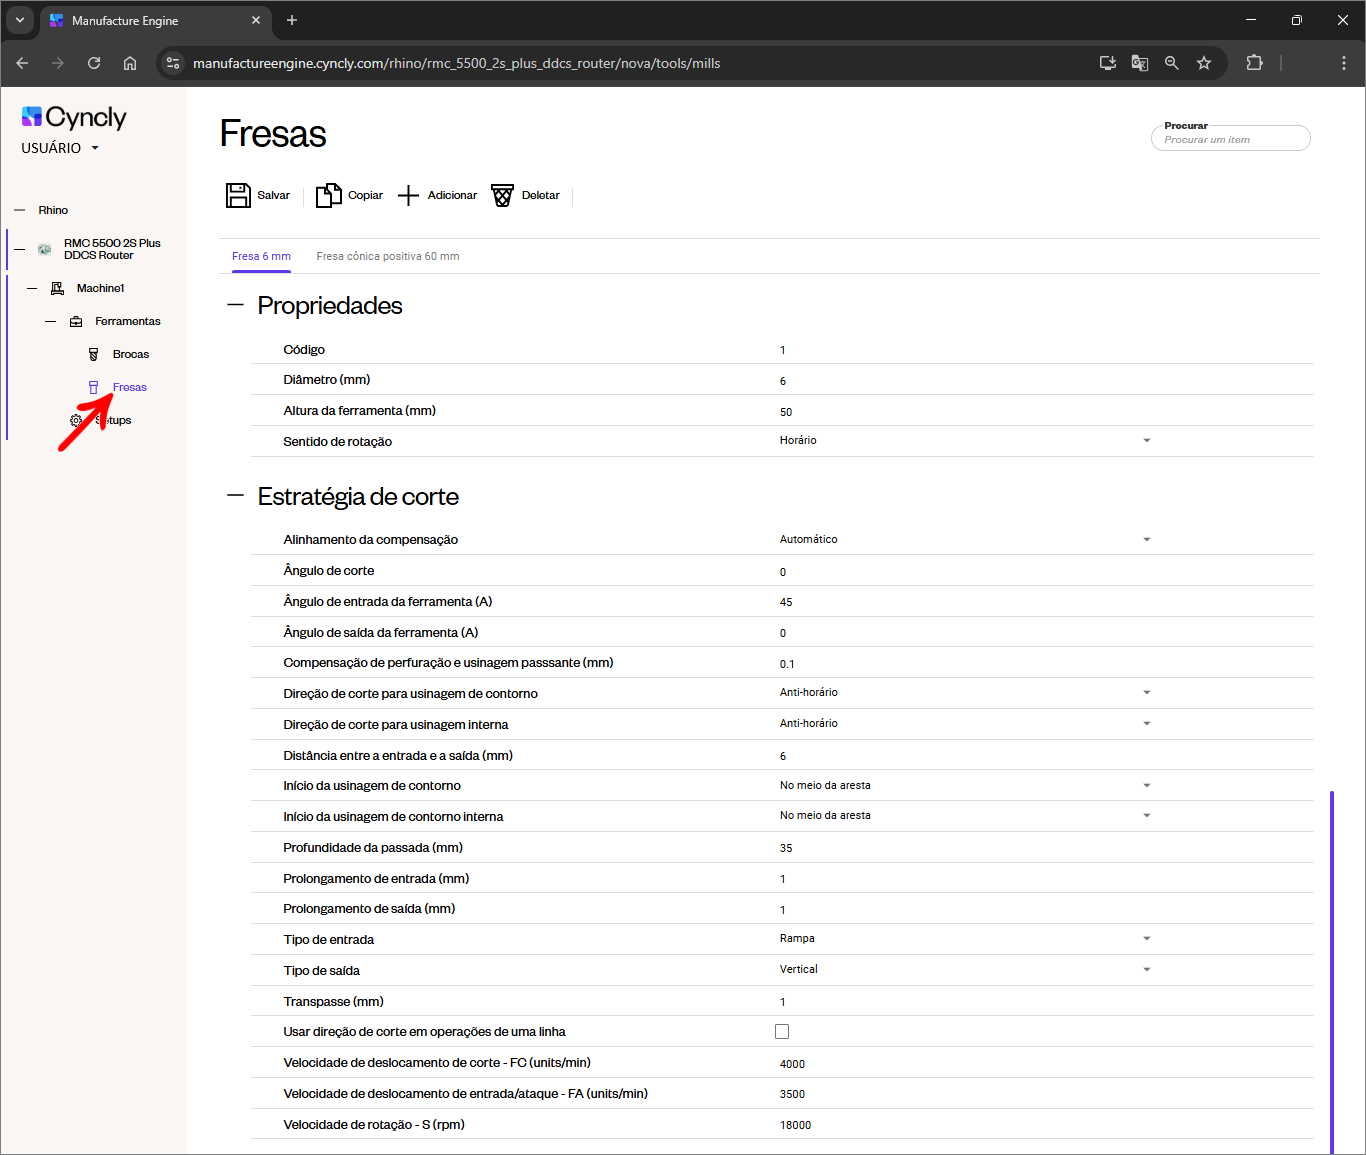Click the Setups gear icon
Screen dimensions: 1366x1155
point(76,420)
